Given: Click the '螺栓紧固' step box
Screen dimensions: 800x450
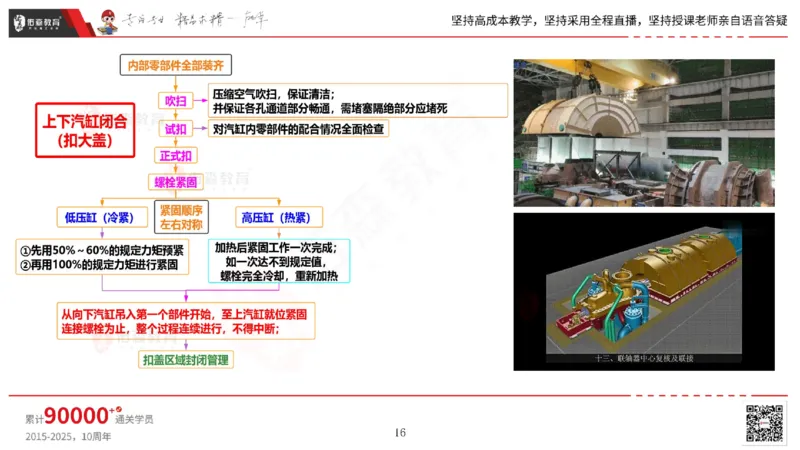Looking at the screenshot, I should 176,182.
